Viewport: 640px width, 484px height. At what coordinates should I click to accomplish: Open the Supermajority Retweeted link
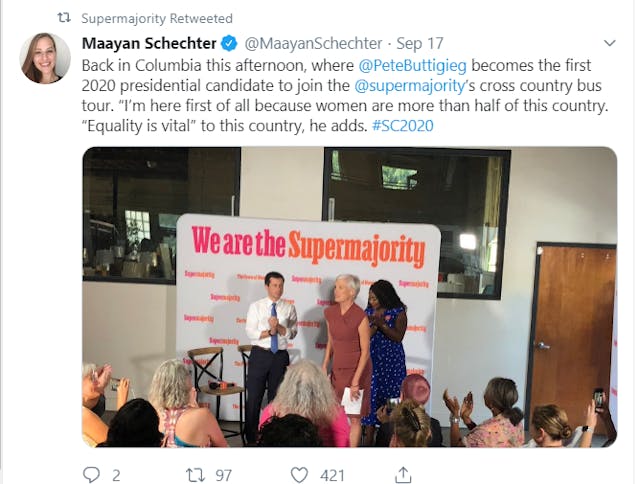156,18
